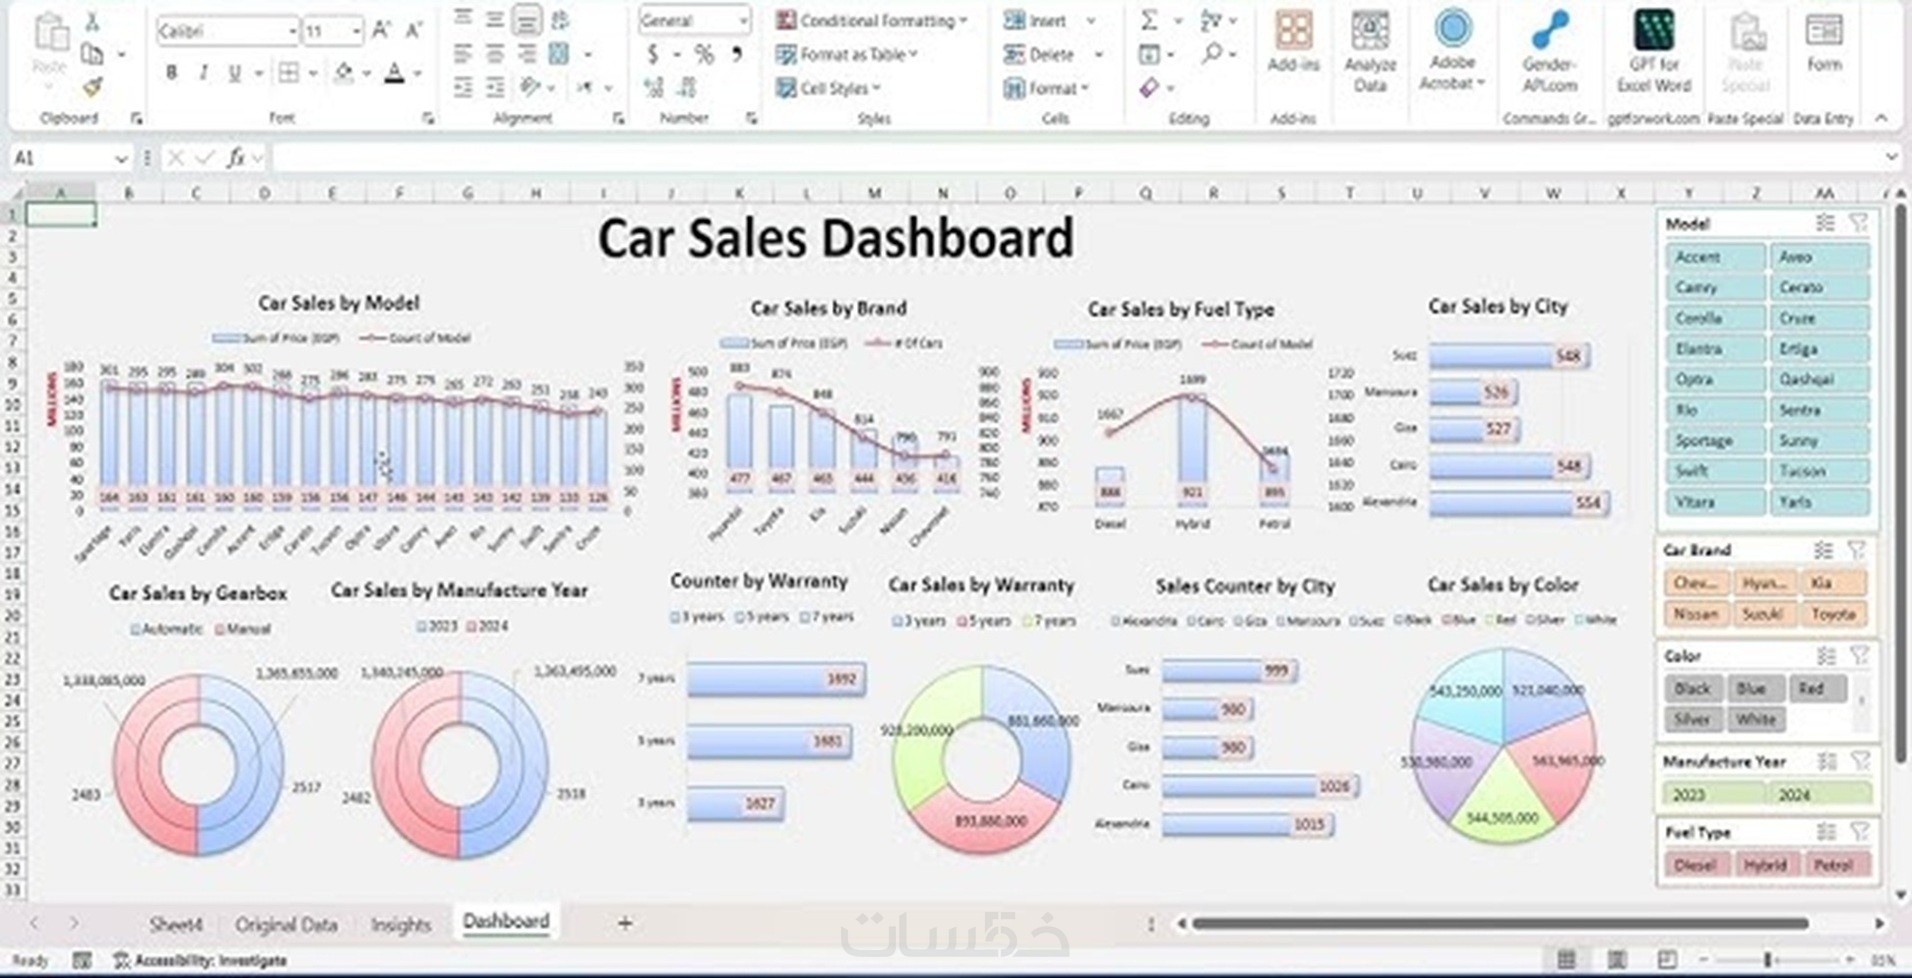Clear the Car Brand slicer filter
The width and height of the screenshot is (1912, 978).
(1857, 550)
